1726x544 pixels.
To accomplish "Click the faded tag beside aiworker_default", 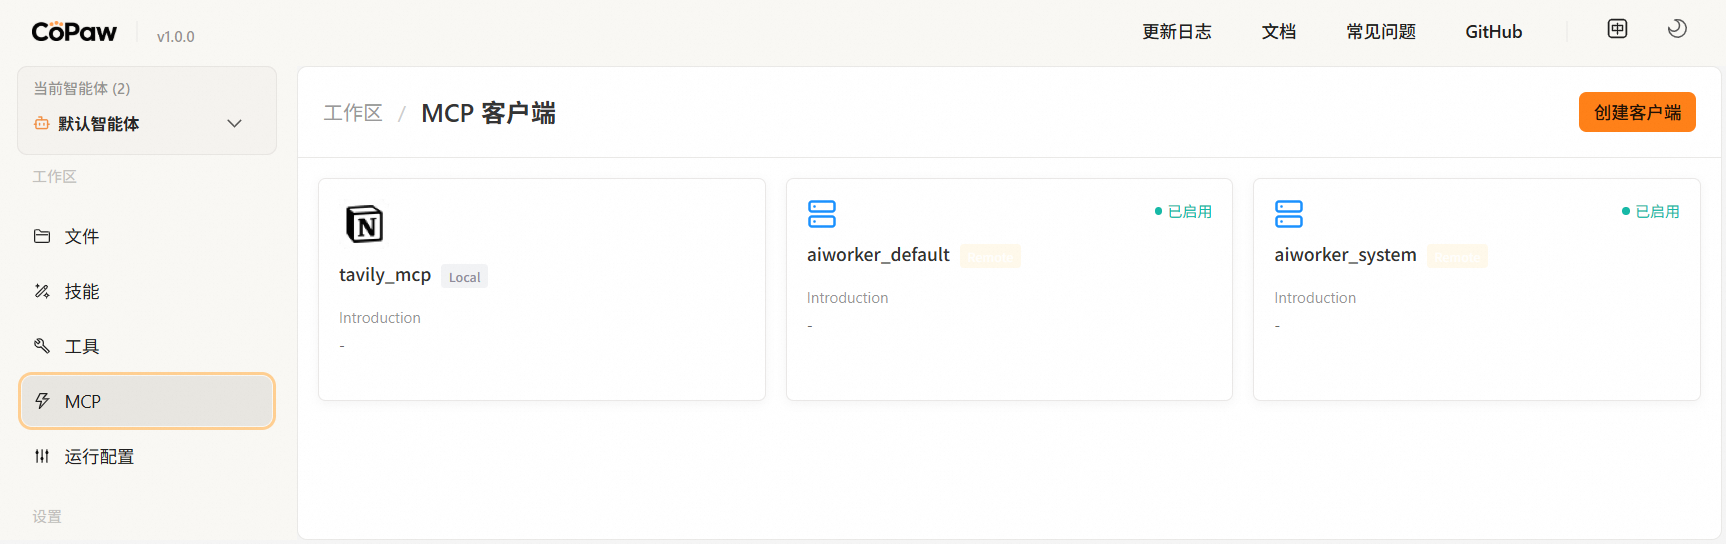I will click(x=990, y=257).
